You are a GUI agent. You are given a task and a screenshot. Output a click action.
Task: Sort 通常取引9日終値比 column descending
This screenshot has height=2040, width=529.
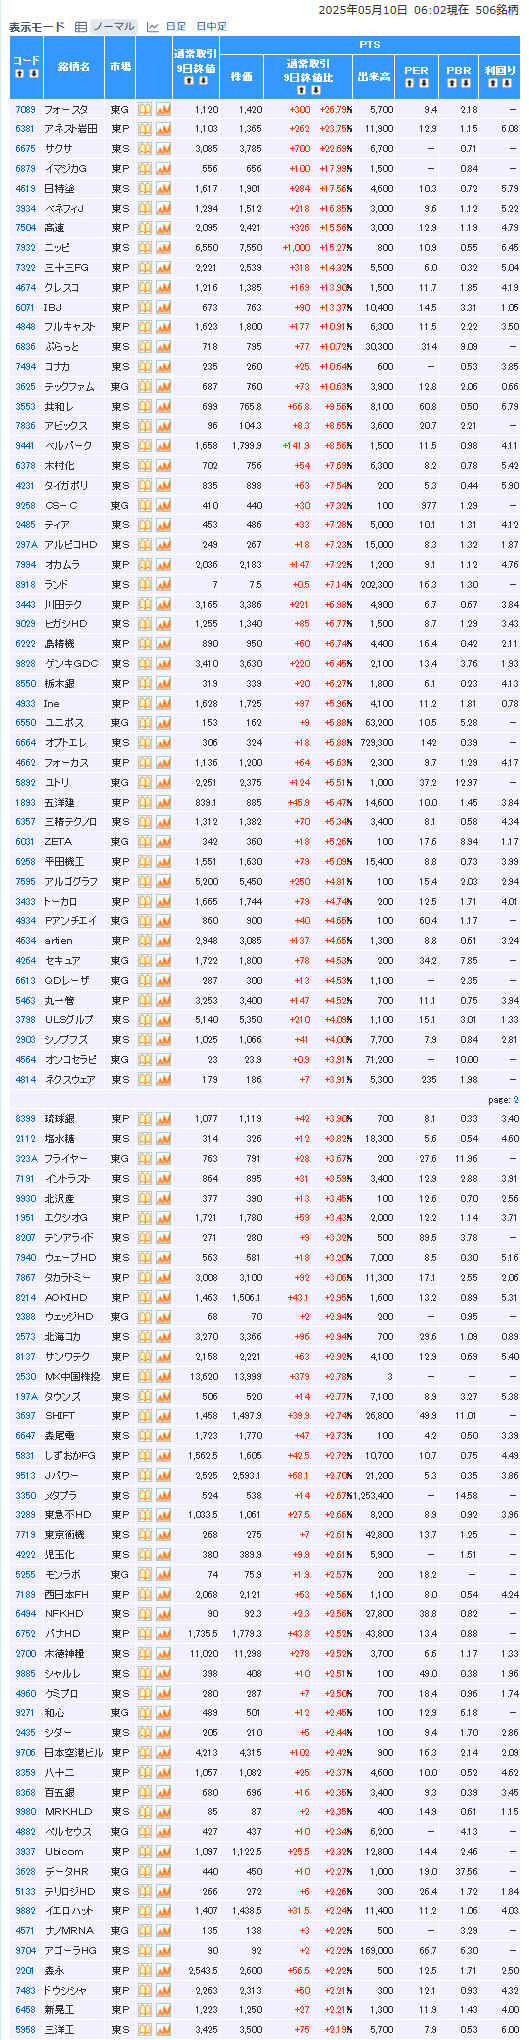tap(317, 89)
